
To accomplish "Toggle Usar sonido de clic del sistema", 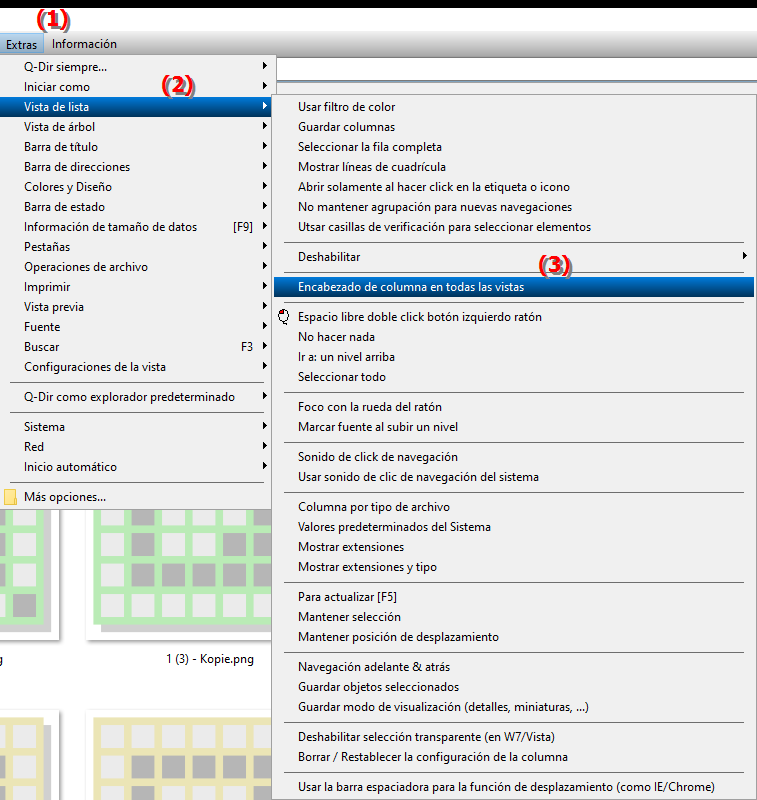I will tap(514, 477).
